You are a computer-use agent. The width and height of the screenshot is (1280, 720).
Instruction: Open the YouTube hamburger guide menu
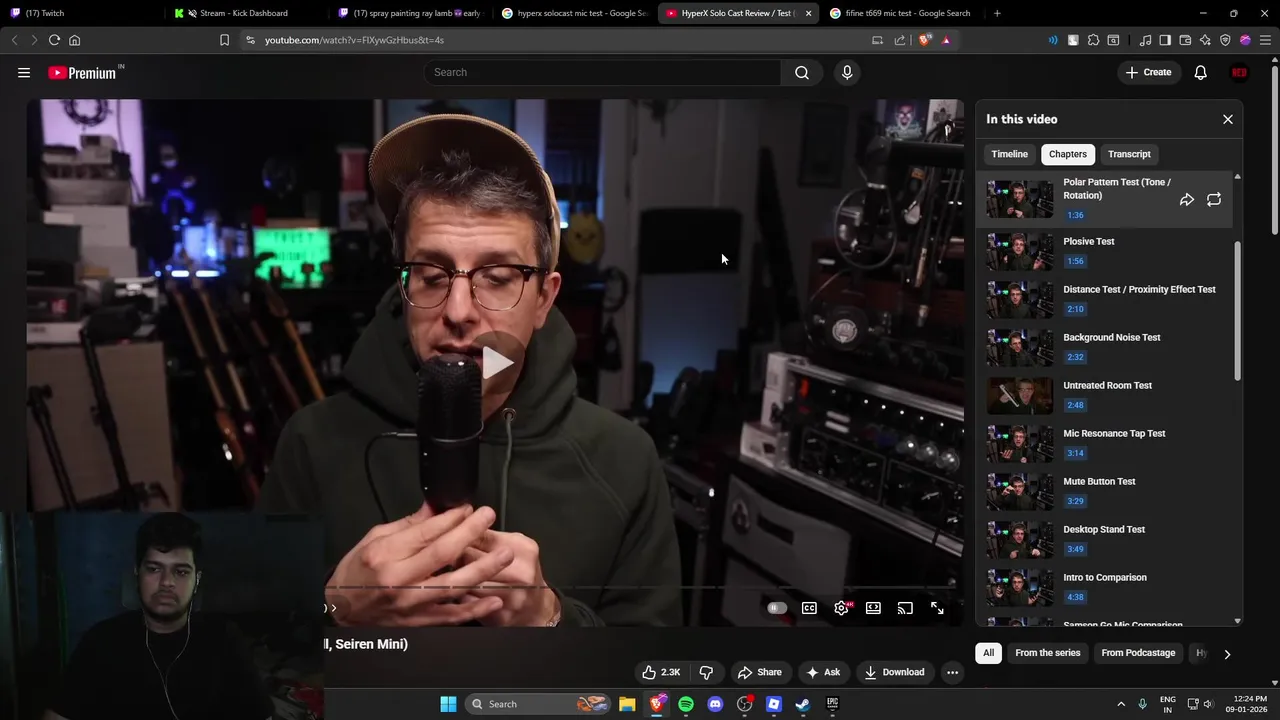pos(24,72)
